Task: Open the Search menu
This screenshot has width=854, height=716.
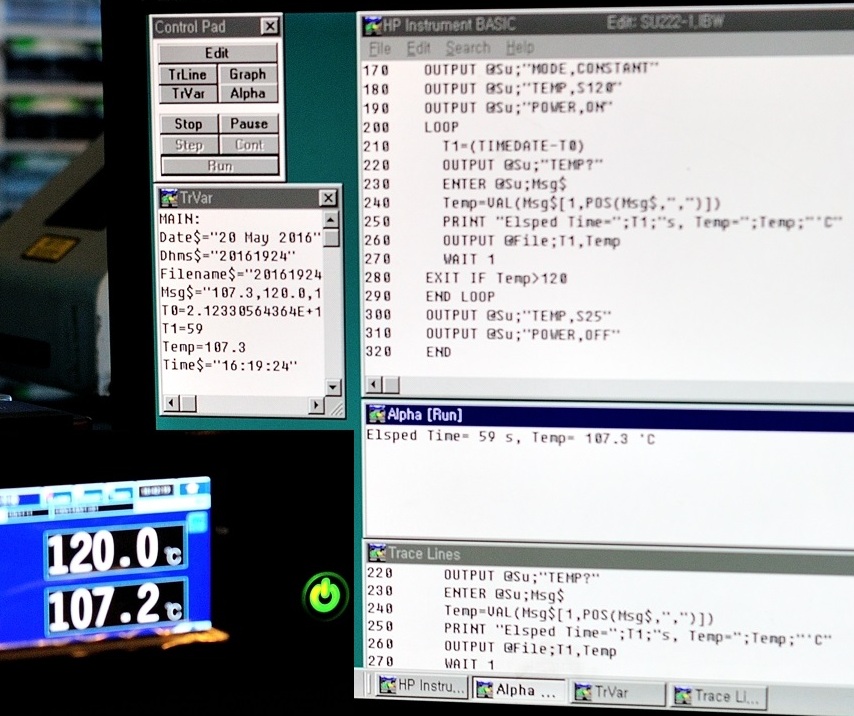Action: tap(468, 48)
